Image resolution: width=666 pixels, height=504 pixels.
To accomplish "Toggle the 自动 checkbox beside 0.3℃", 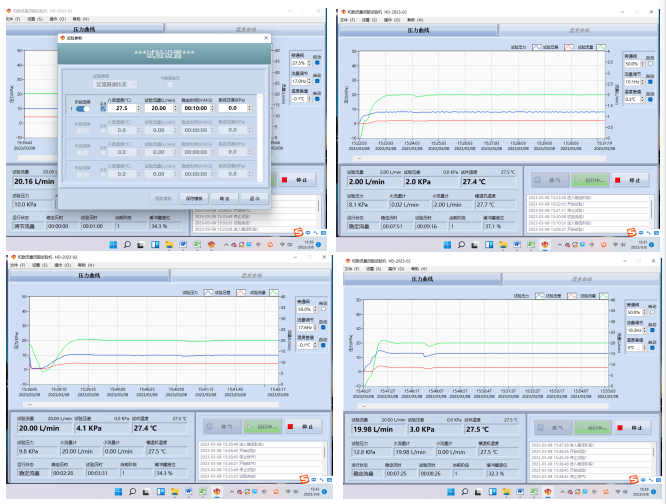I will (x=650, y=99).
